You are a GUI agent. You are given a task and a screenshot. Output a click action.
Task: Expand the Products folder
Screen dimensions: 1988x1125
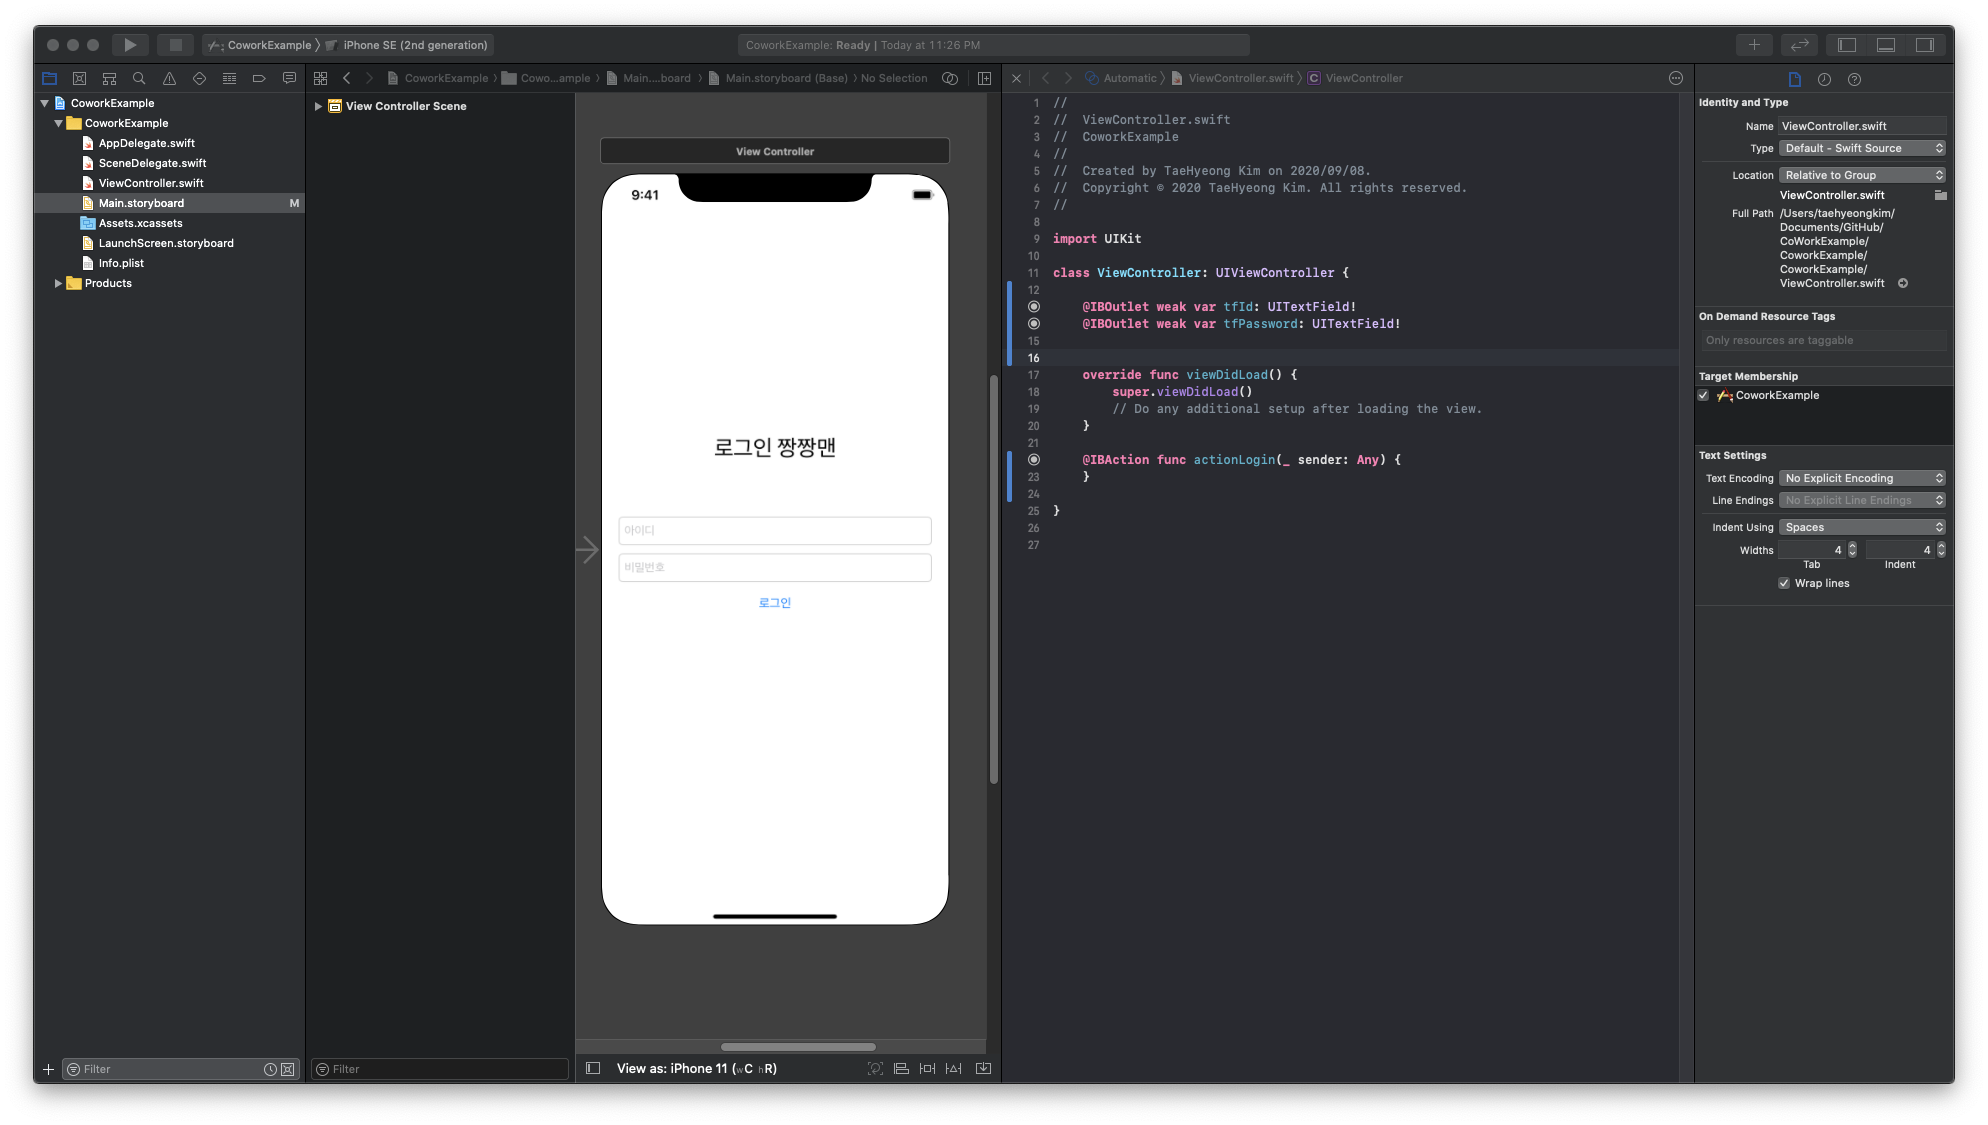[x=58, y=283]
